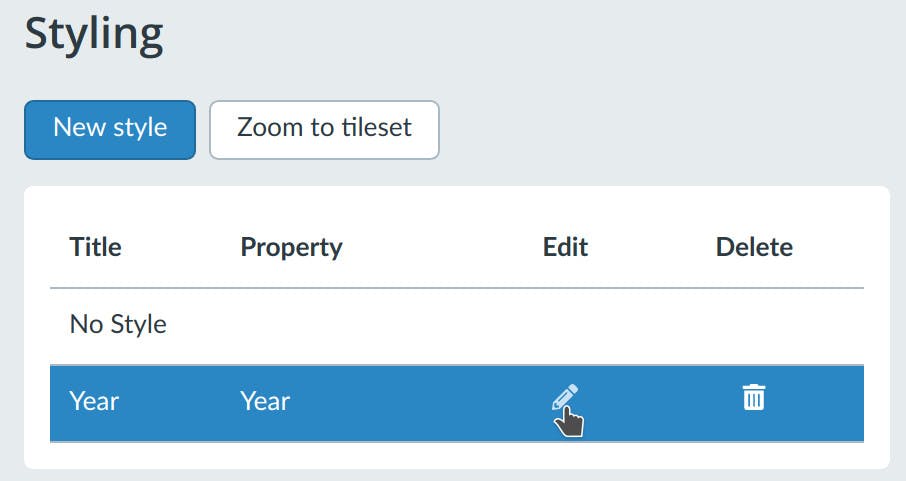Image resolution: width=906 pixels, height=481 pixels.
Task: Click the Year property value cell
Action: (x=265, y=401)
